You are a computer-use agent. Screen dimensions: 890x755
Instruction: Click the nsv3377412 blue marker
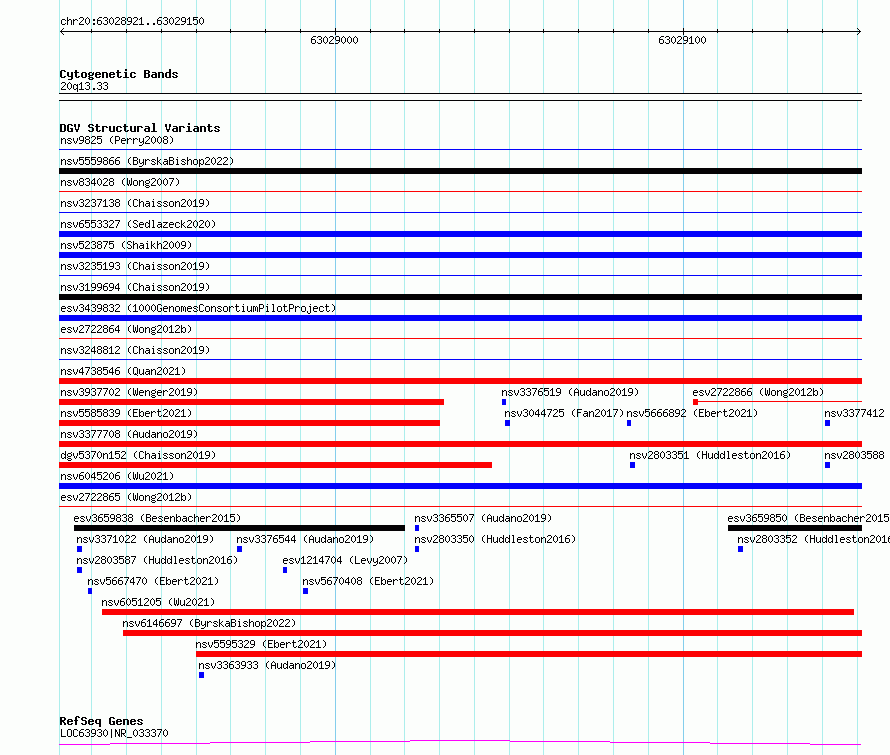(828, 423)
